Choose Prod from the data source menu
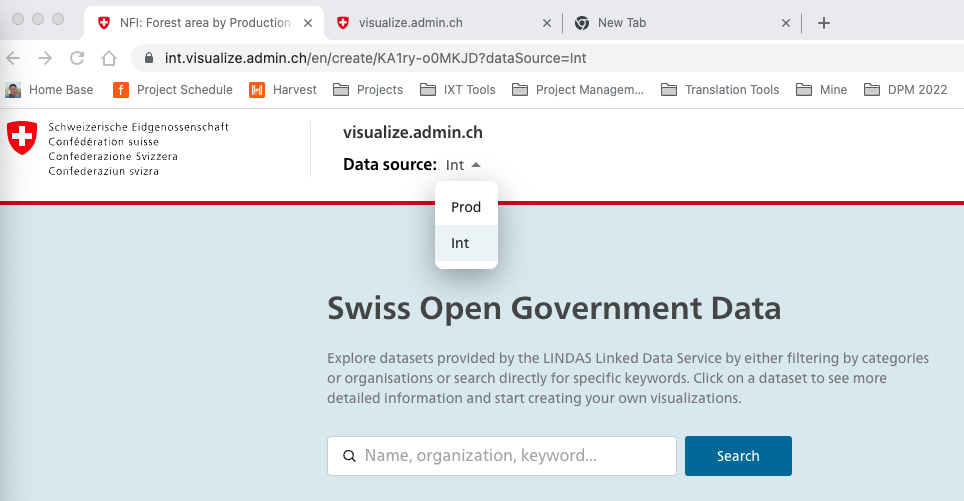964x501 pixels. click(466, 207)
